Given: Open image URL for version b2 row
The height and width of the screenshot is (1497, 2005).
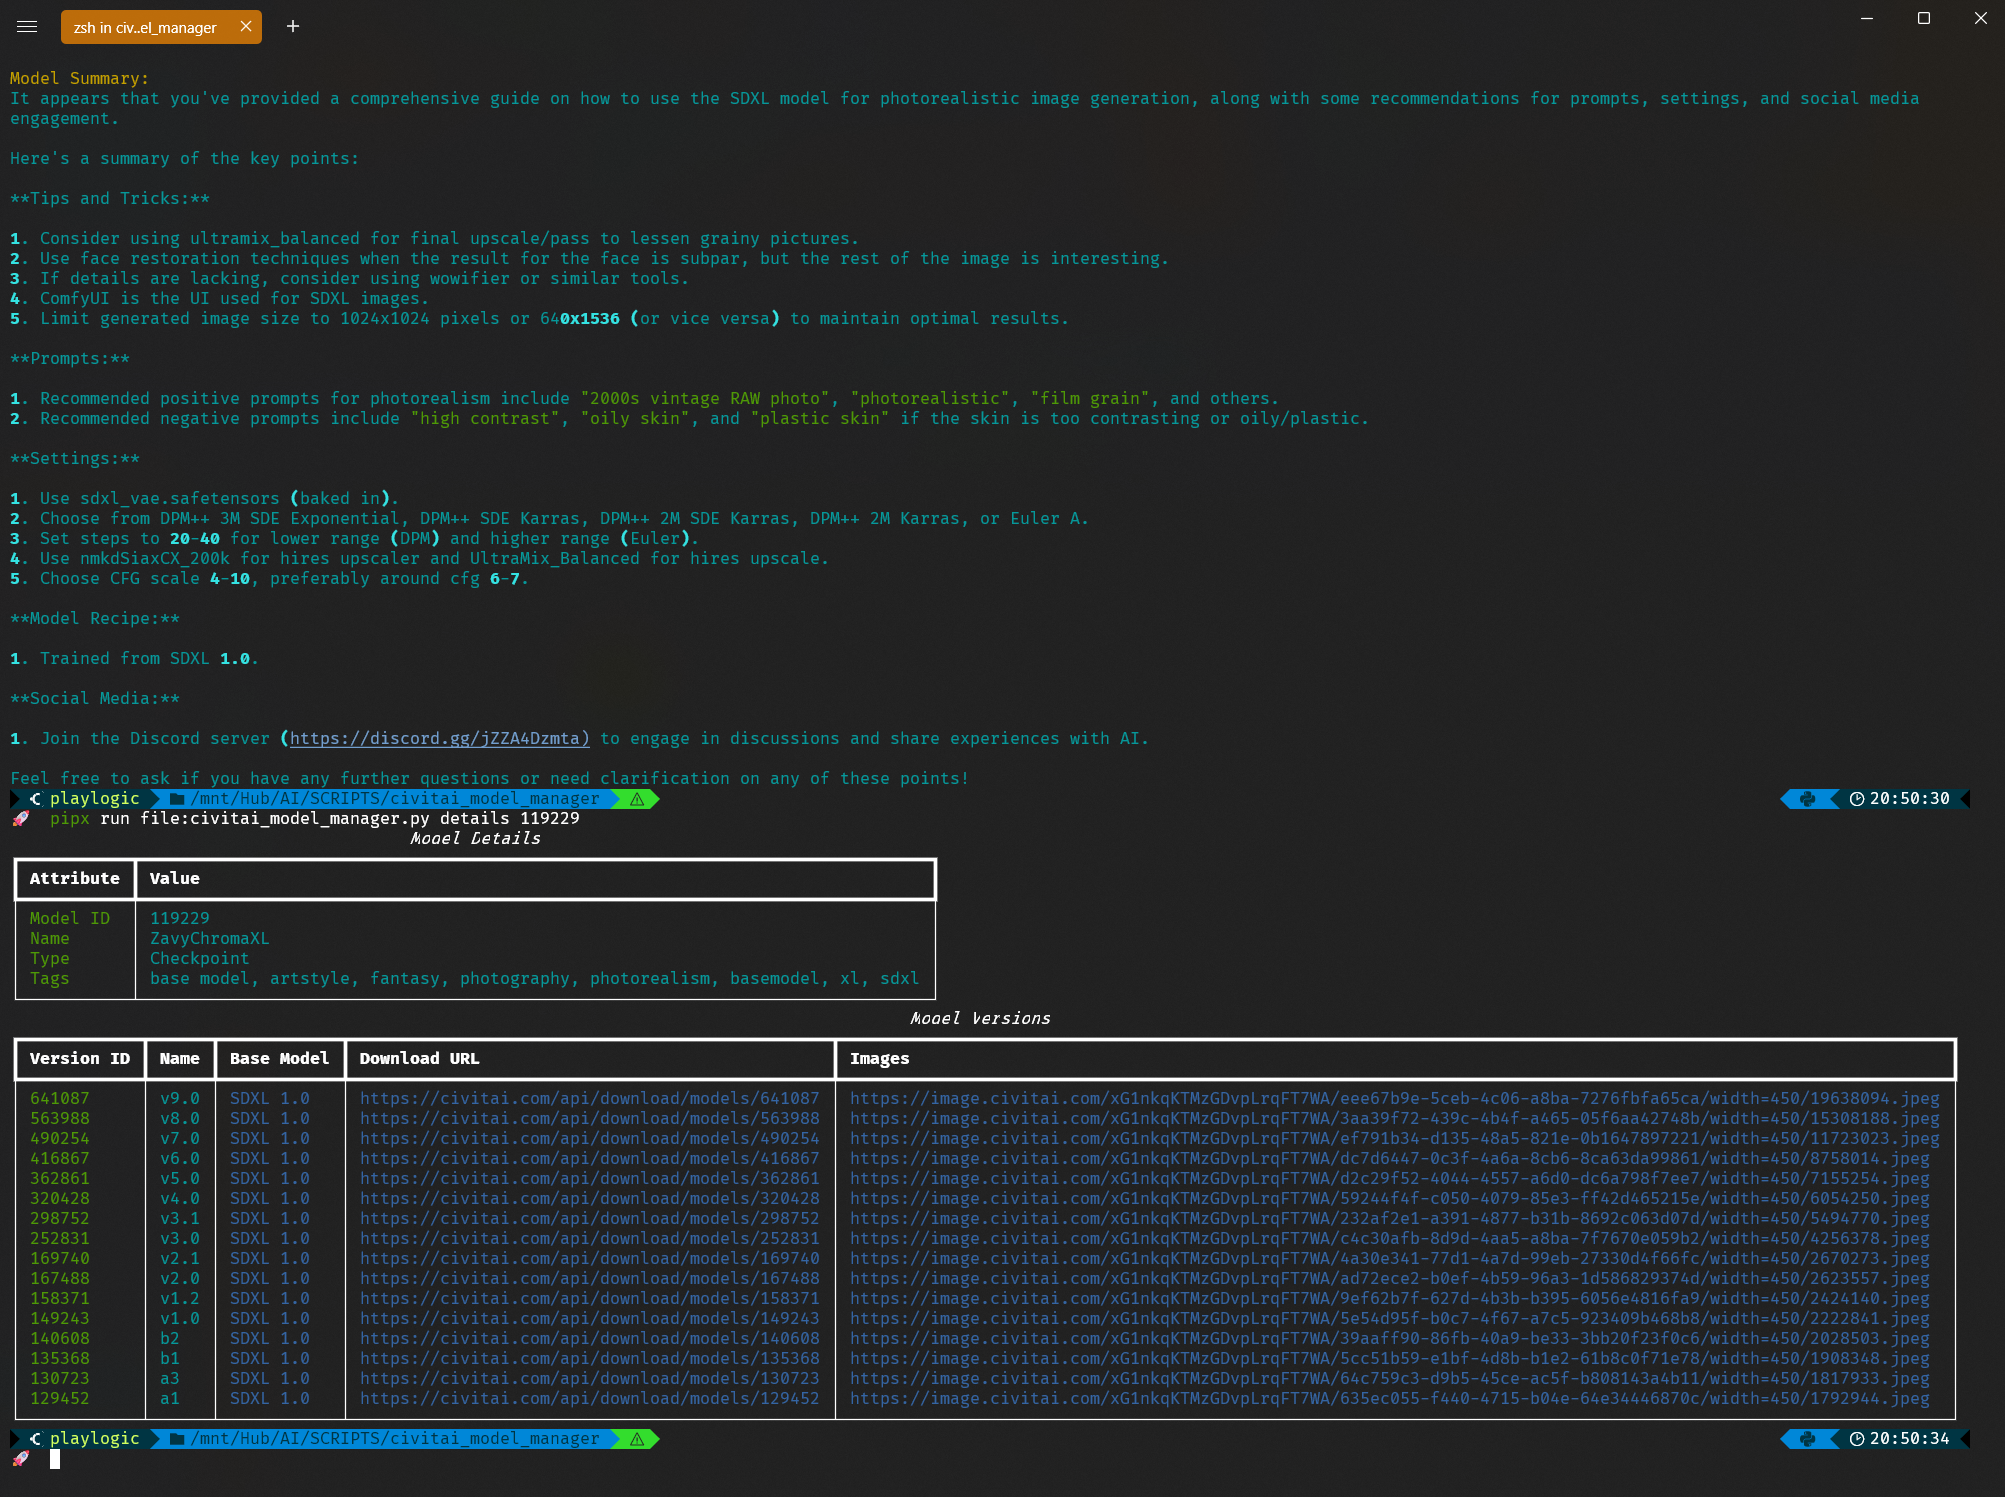Looking at the screenshot, I should [x=1388, y=1338].
